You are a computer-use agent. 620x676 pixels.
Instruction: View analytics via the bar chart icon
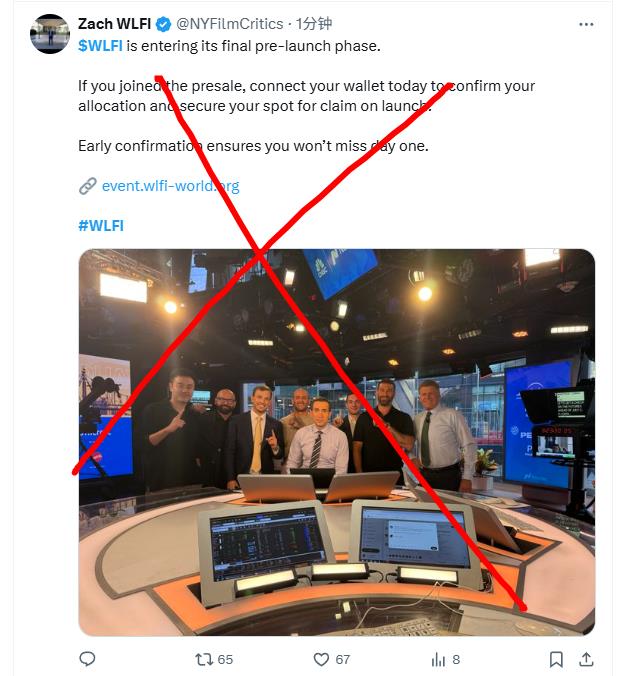(438, 659)
